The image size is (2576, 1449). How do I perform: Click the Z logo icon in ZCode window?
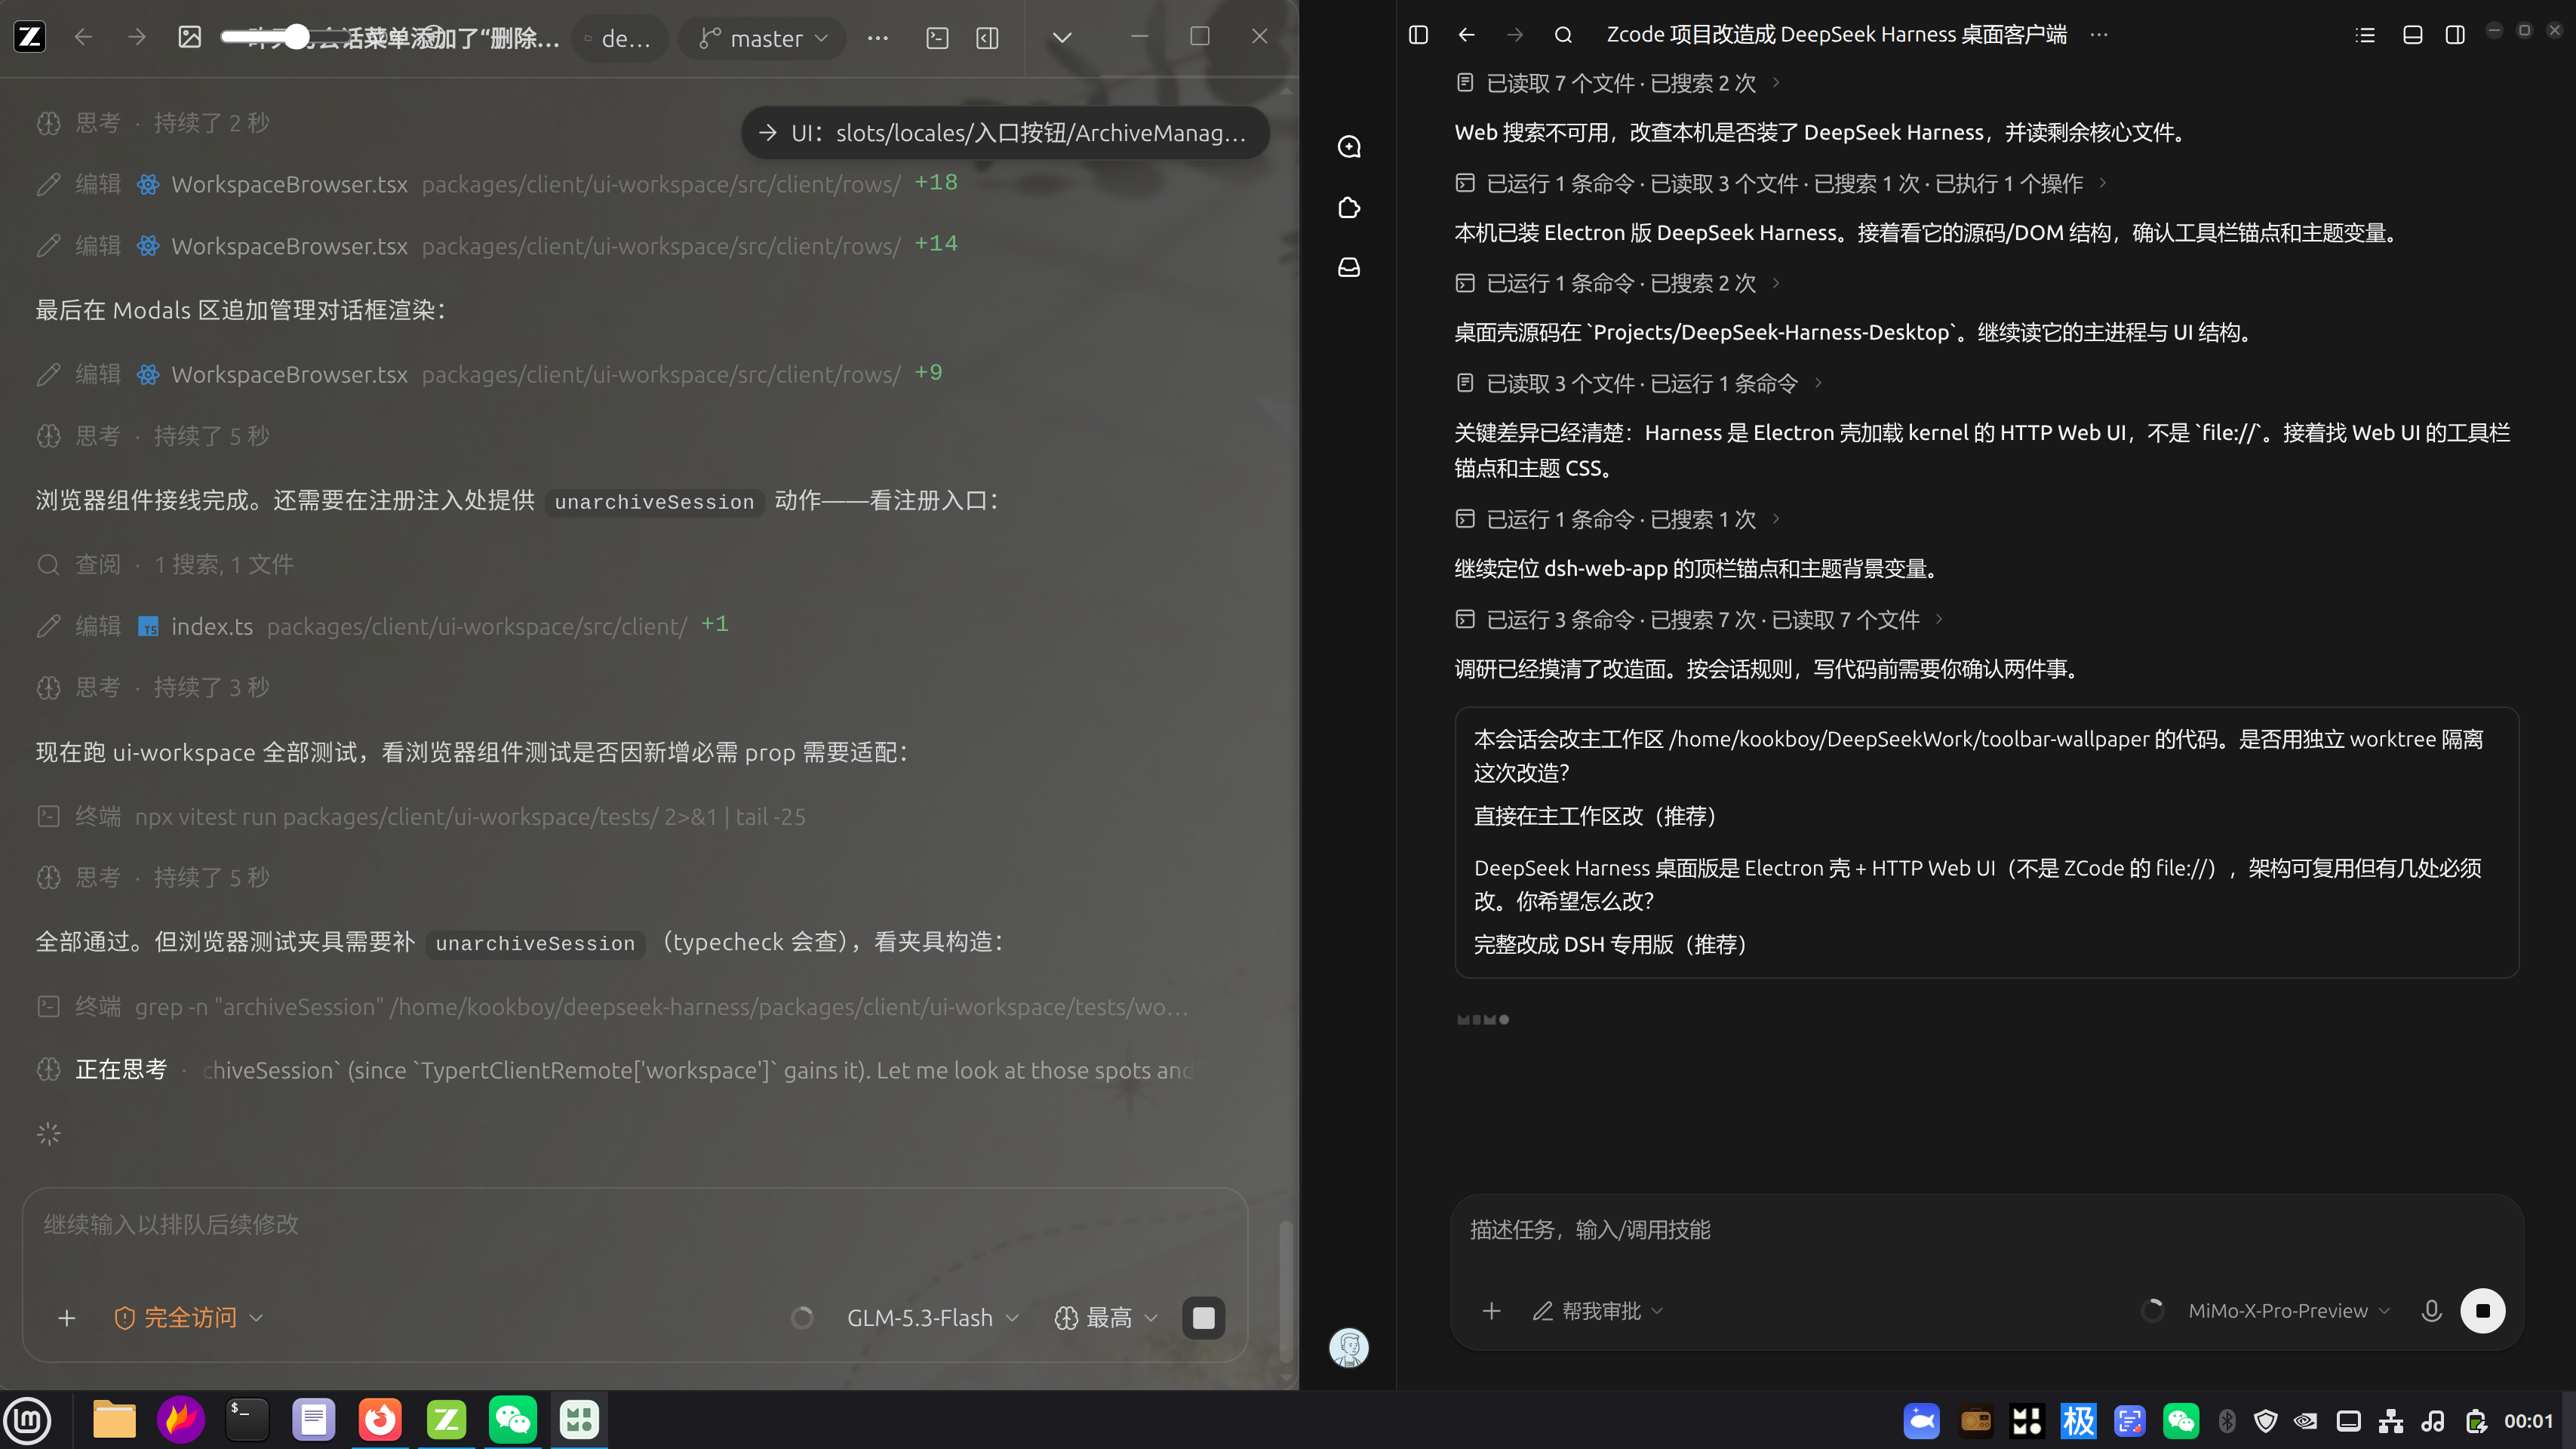(x=30, y=37)
